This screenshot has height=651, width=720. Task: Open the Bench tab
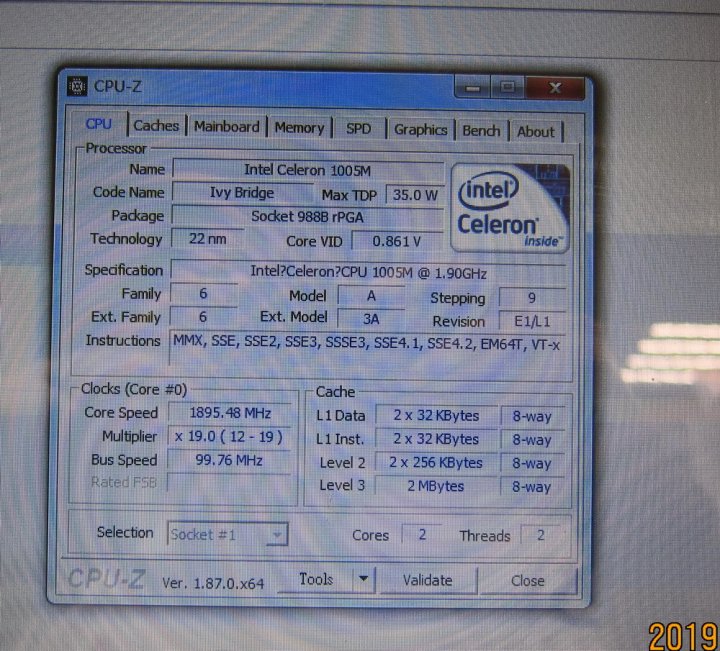click(x=481, y=131)
